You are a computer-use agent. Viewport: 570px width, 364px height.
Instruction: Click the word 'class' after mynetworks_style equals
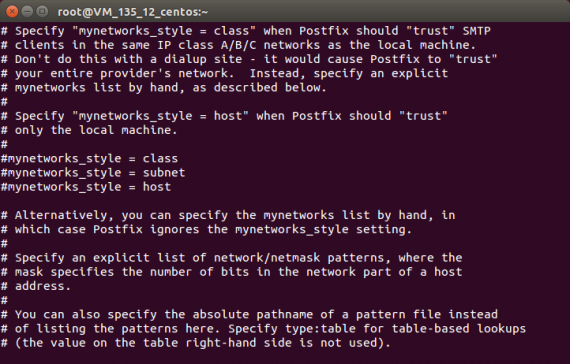[x=160, y=159]
